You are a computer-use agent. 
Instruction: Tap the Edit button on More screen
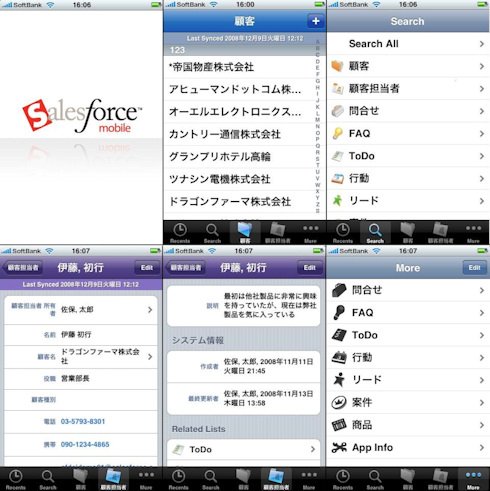click(474, 268)
